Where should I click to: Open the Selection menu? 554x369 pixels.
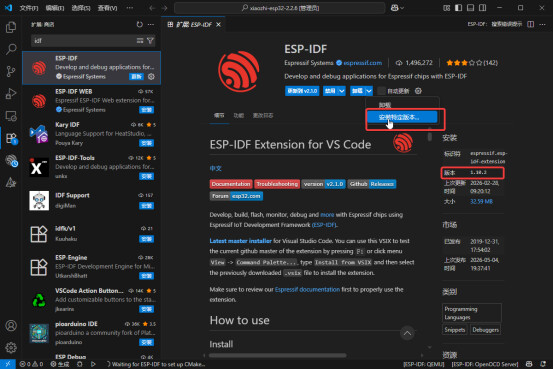[x=81, y=8]
